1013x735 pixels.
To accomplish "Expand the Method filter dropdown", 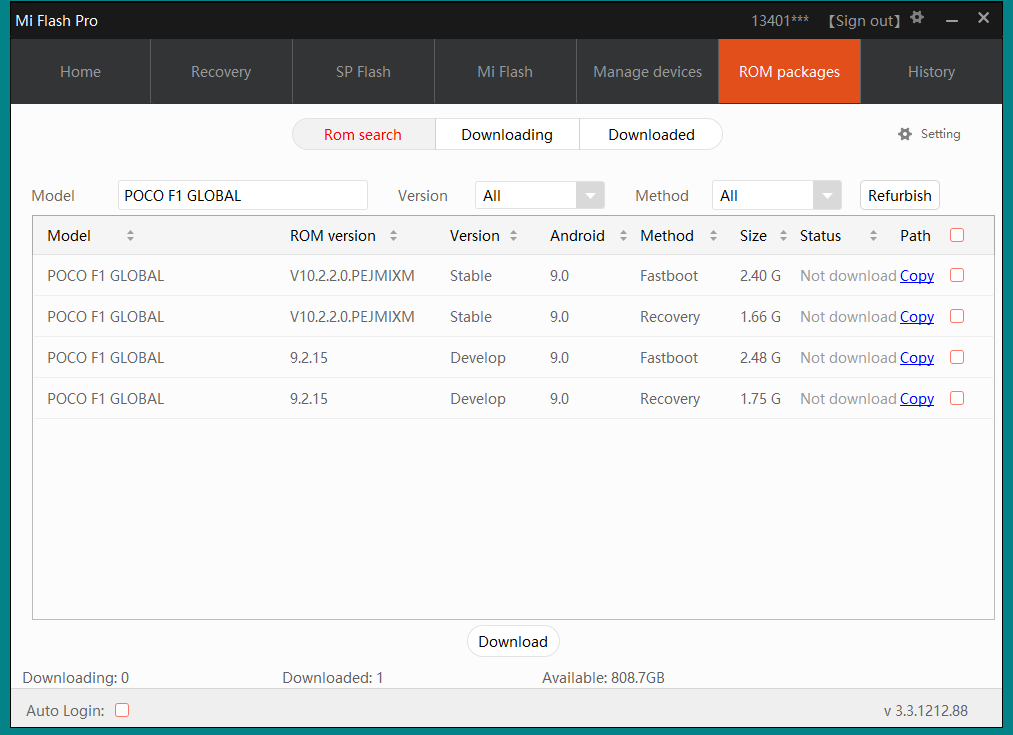I will click(x=827, y=195).
